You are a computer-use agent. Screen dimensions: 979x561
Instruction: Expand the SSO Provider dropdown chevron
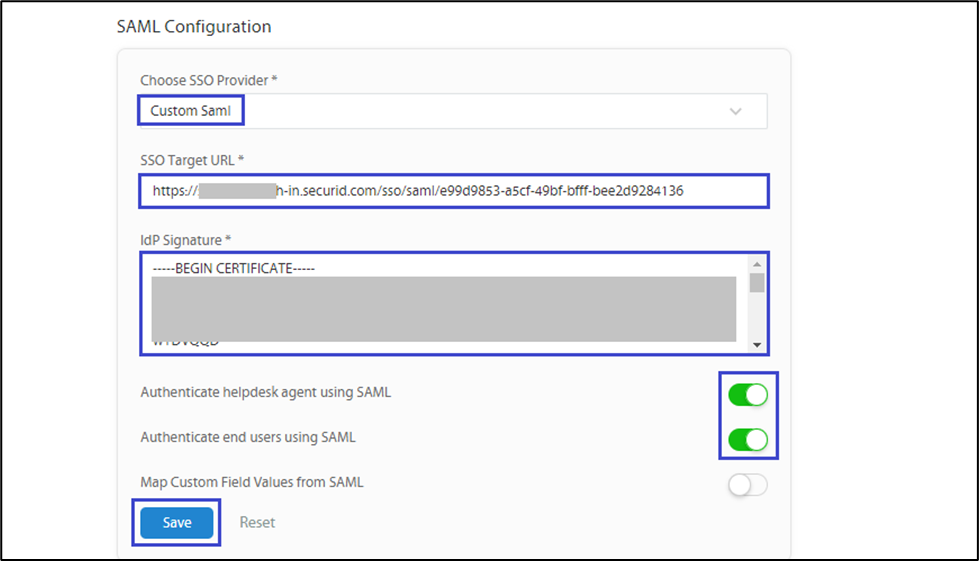click(736, 111)
